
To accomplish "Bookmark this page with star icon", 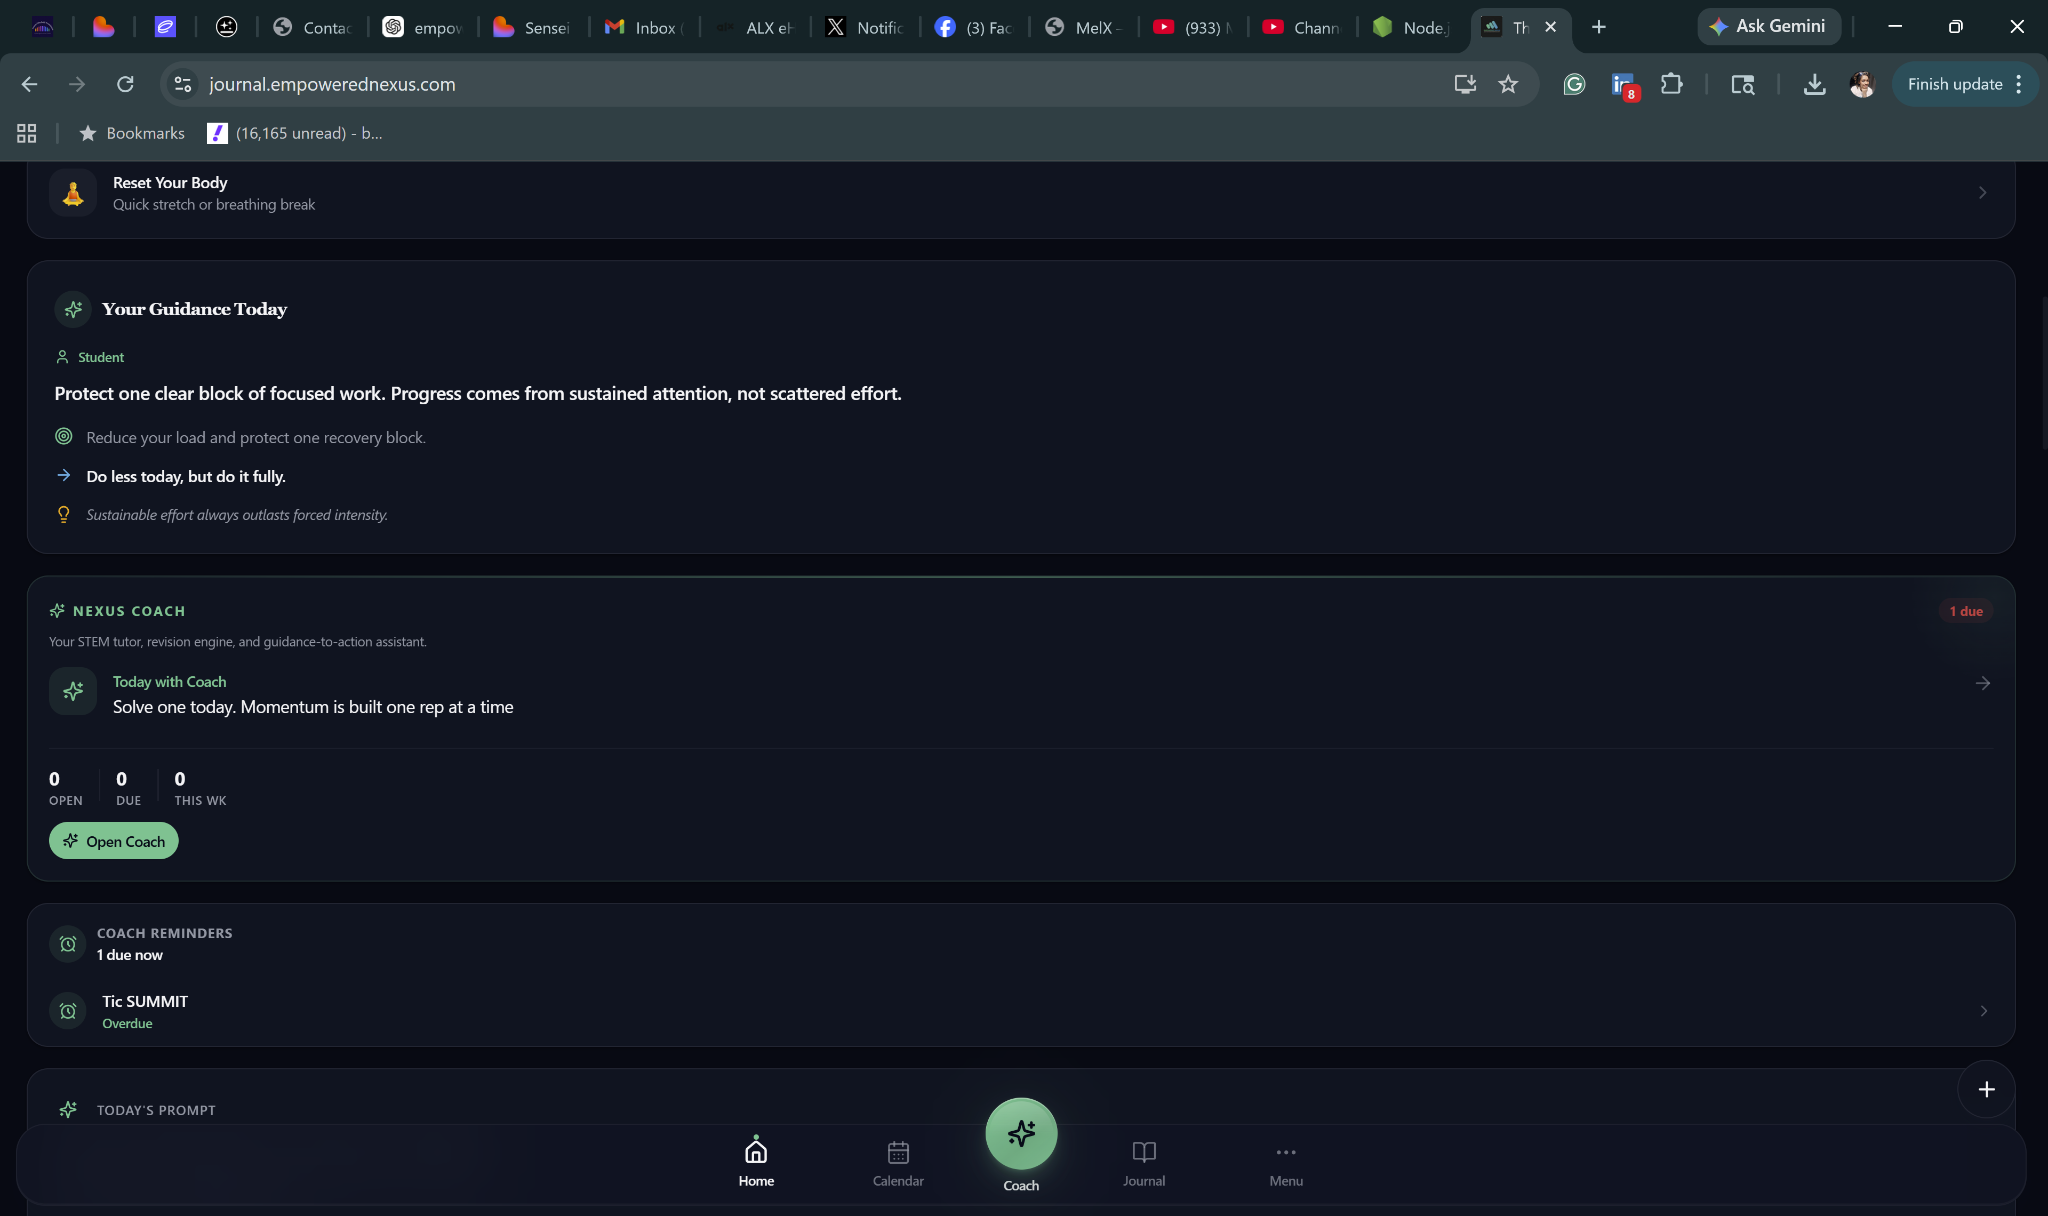I will pyautogui.click(x=1508, y=84).
